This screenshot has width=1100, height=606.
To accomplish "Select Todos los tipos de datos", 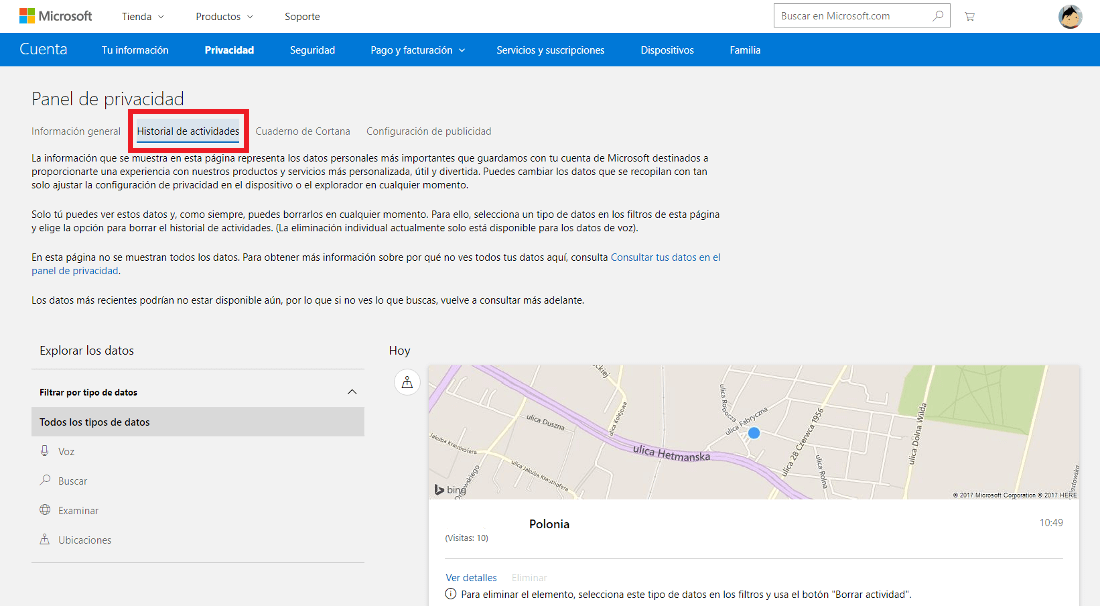I will (198, 422).
